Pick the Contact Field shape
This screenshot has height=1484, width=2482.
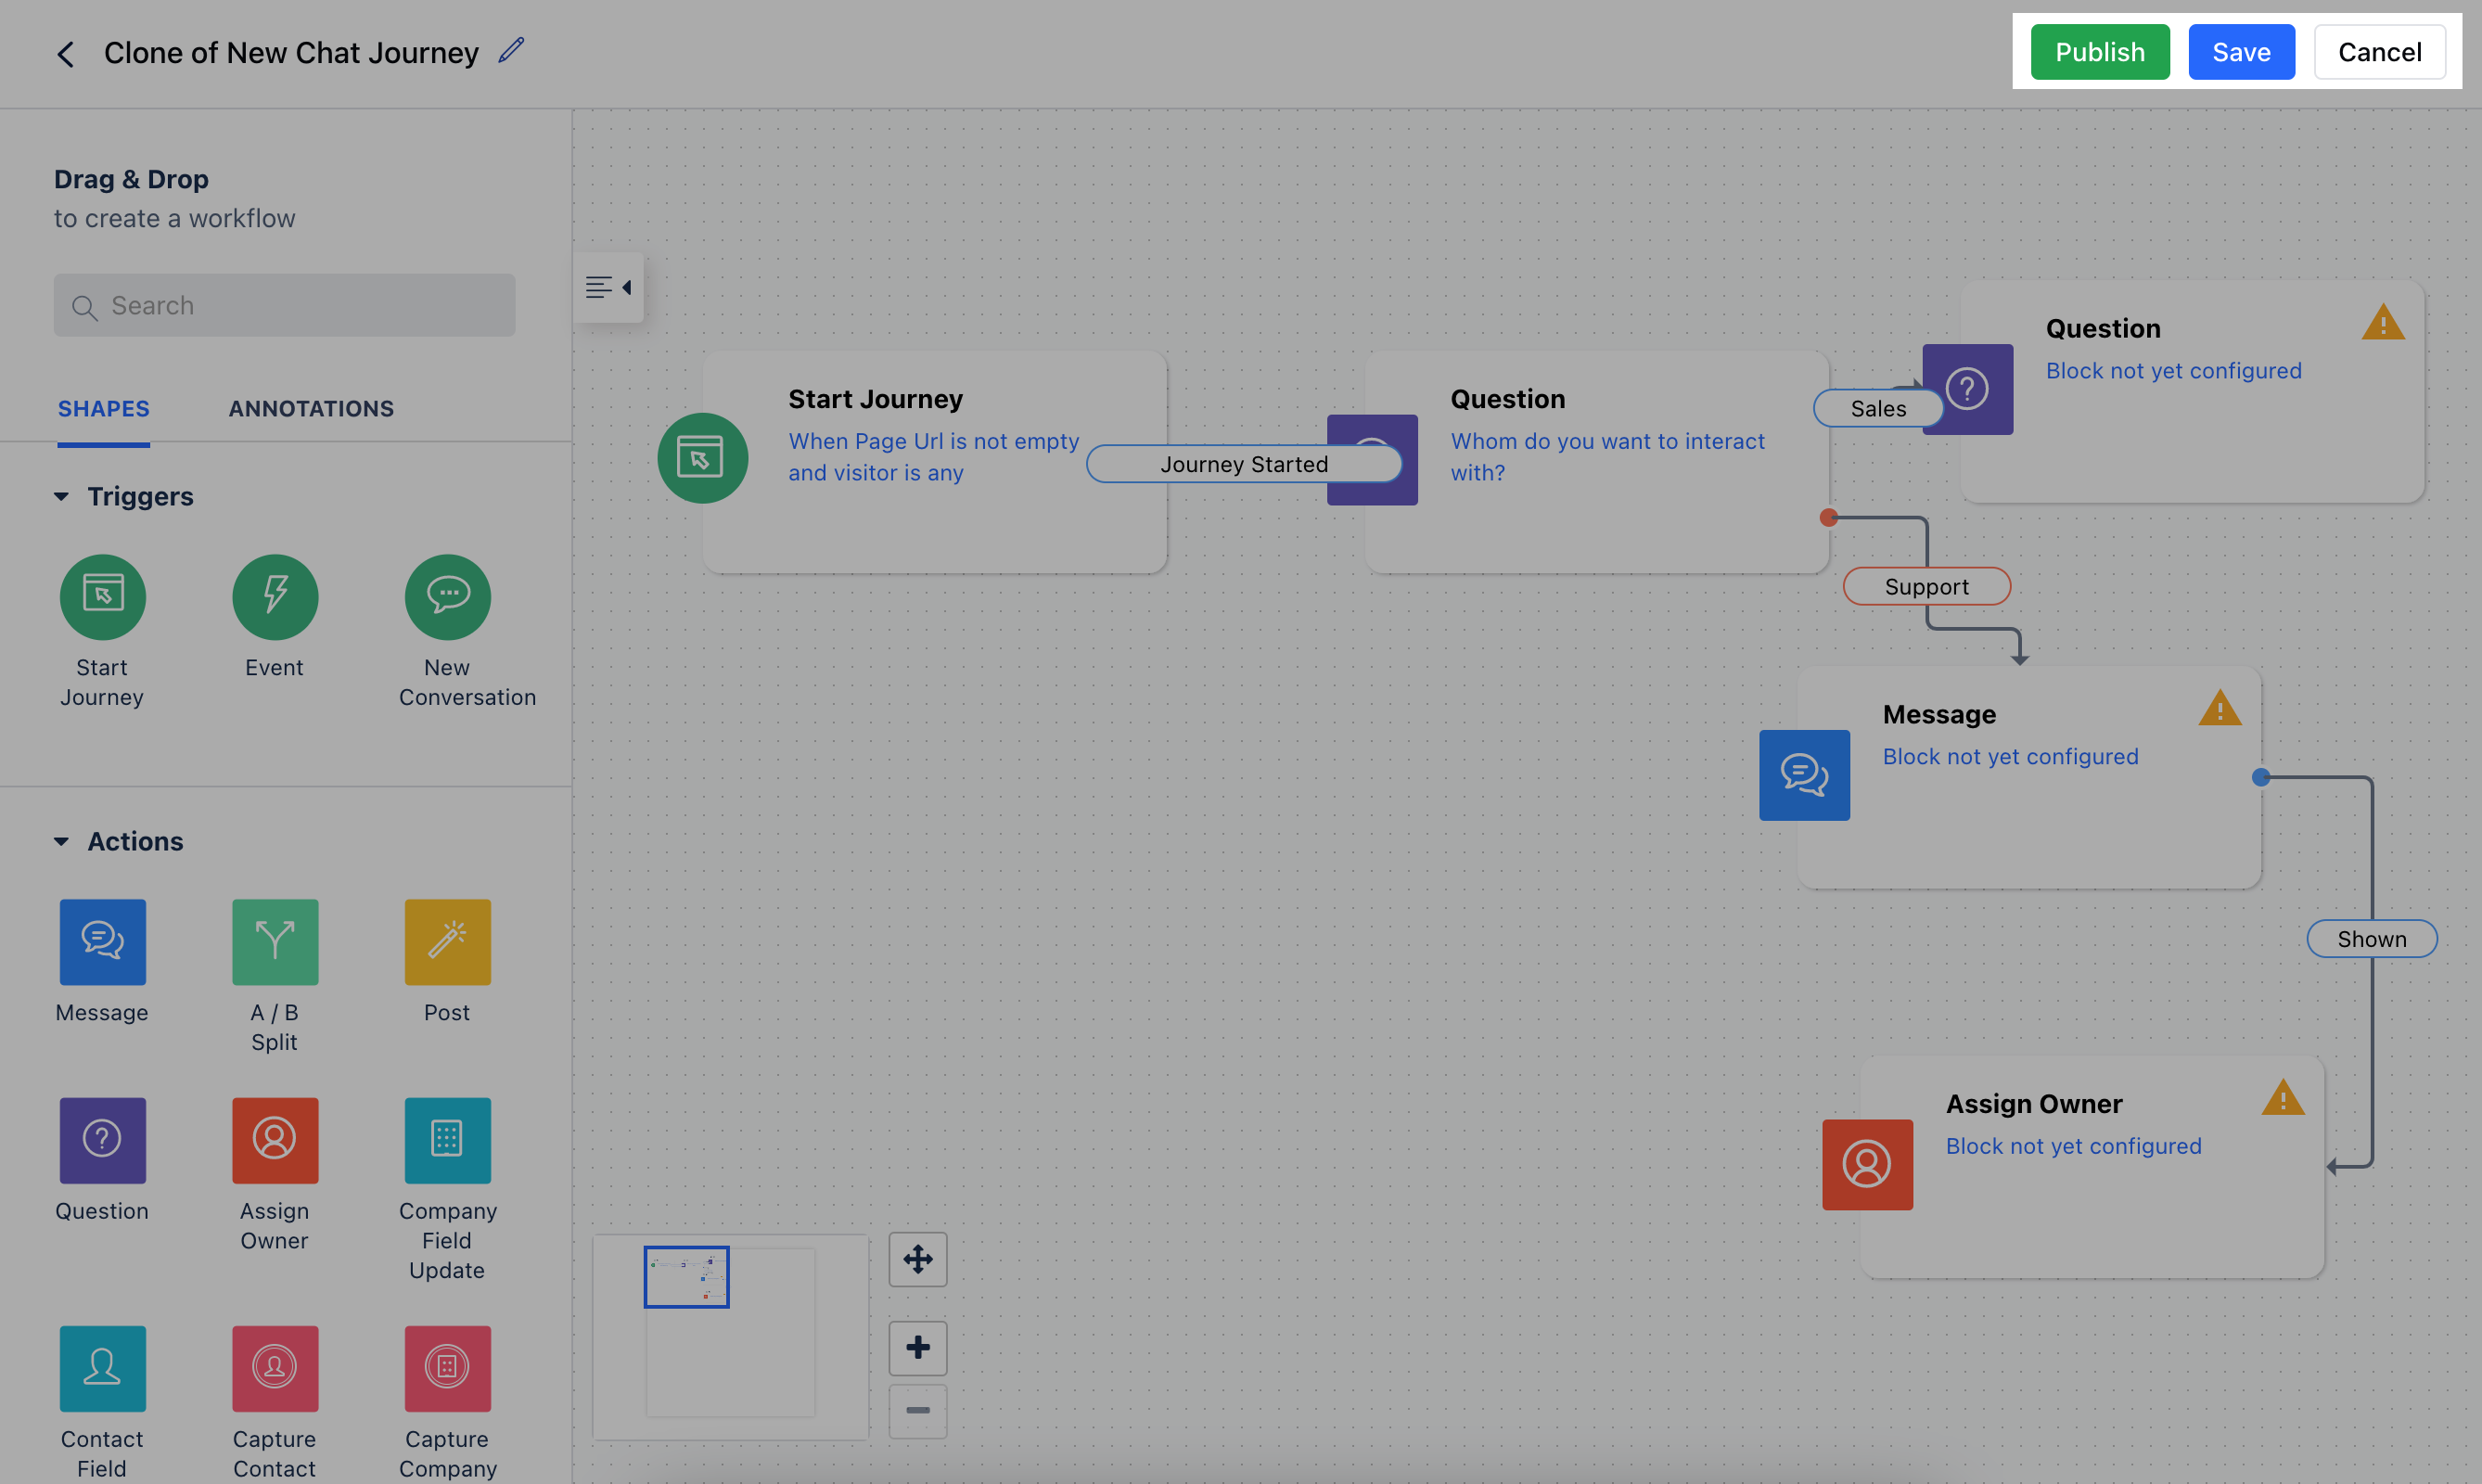(x=102, y=1368)
